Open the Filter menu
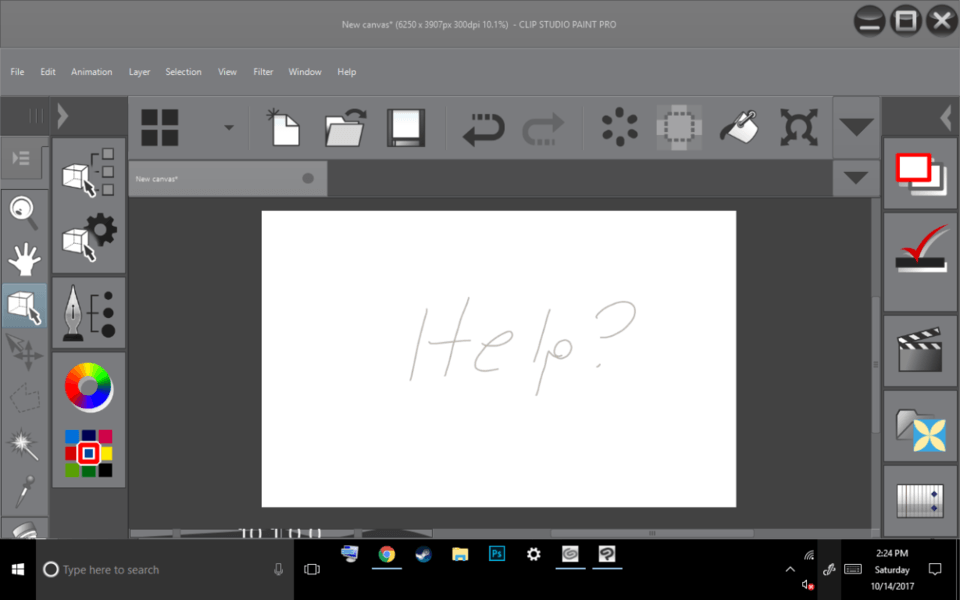The height and width of the screenshot is (600, 960). point(263,72)
